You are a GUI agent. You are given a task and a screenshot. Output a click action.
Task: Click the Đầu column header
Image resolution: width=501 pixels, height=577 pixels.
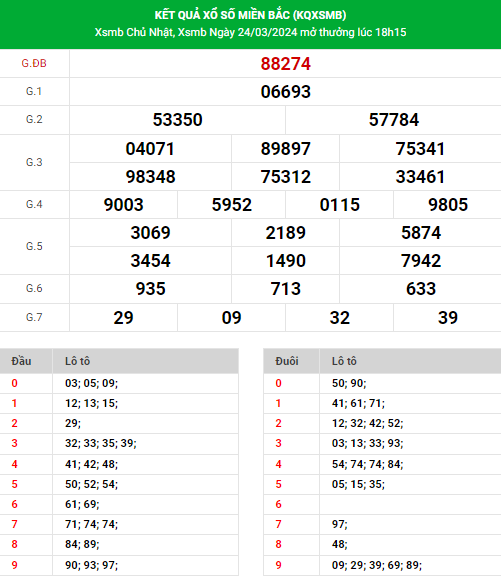tap(21, 361)
